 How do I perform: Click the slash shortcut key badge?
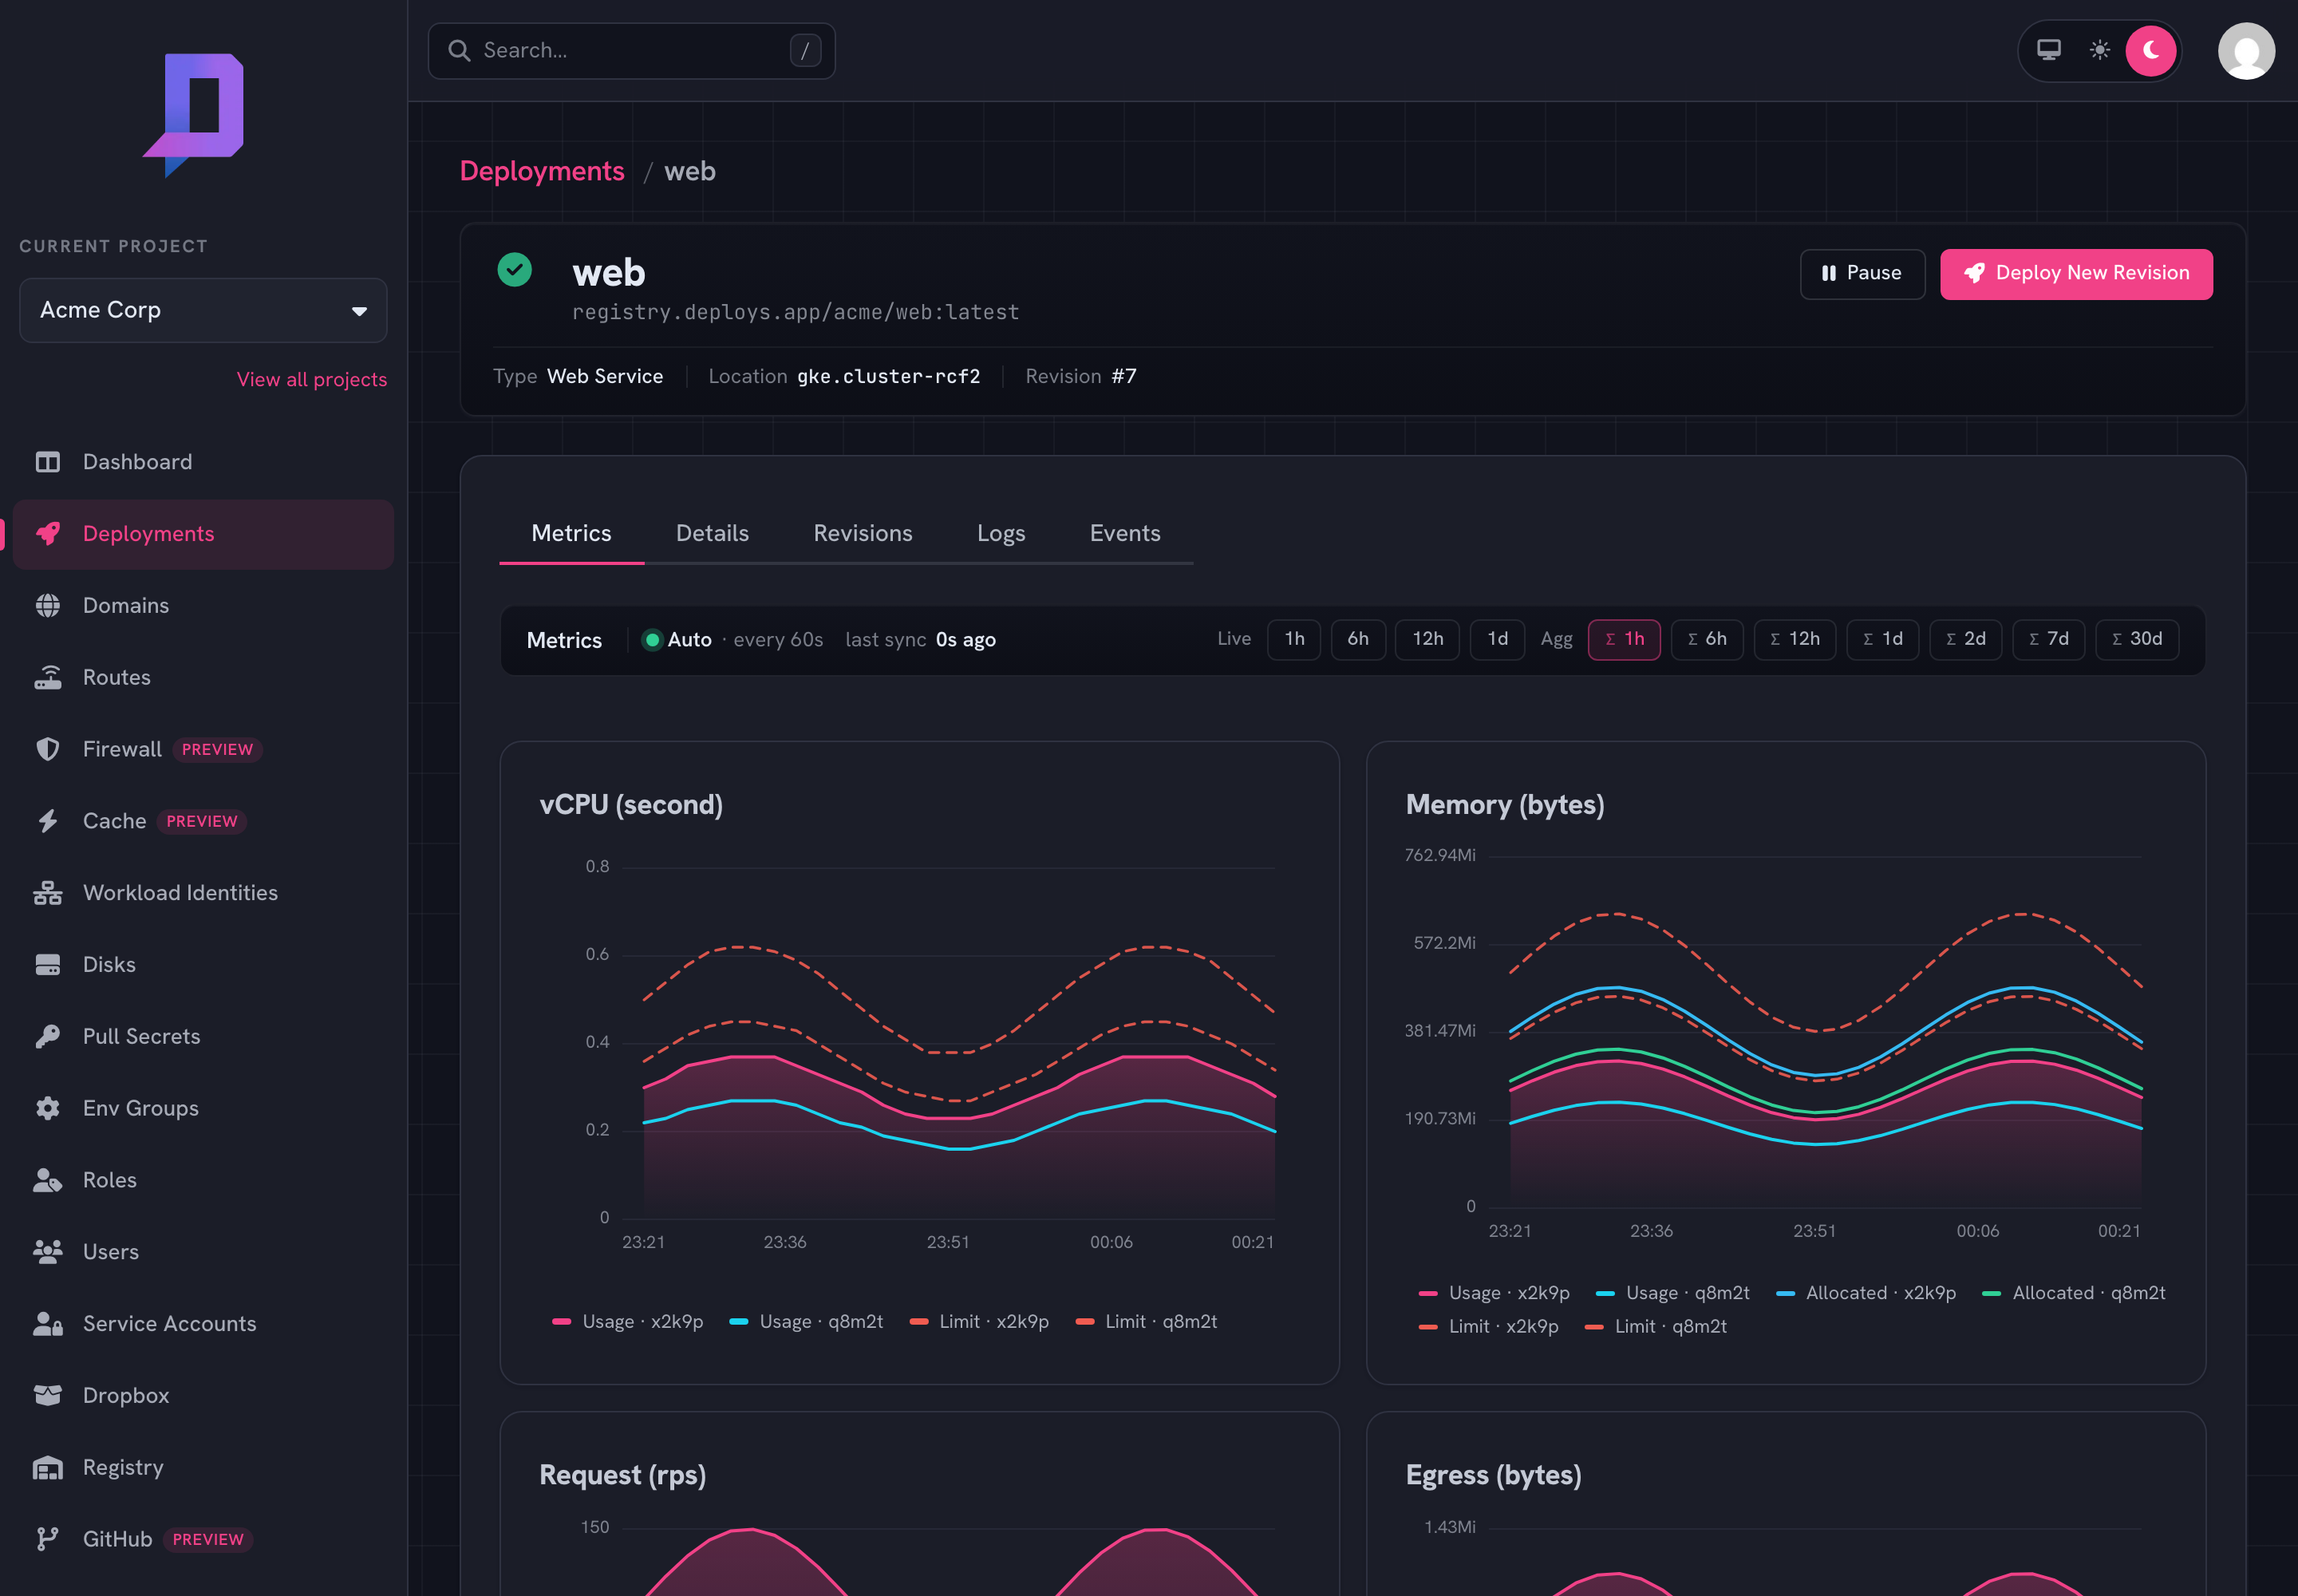[x=805, y=51]
